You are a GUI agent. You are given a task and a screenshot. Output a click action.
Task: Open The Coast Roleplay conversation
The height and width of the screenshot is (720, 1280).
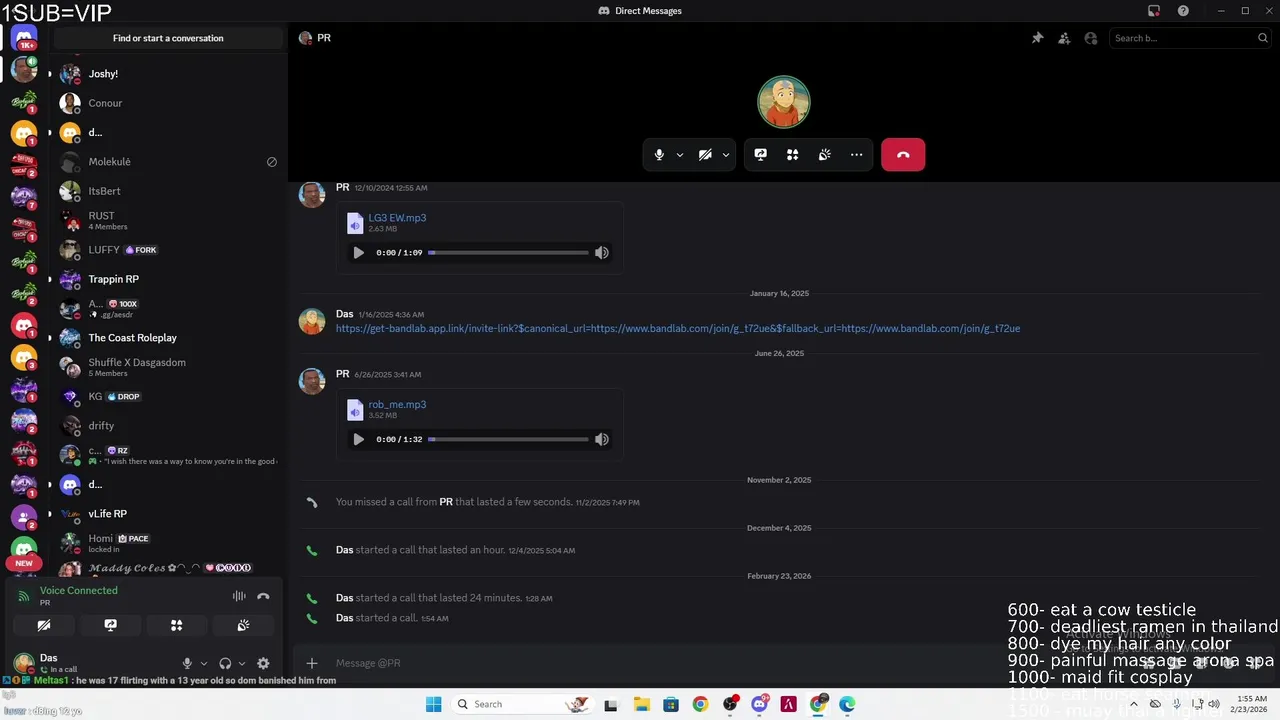168,338
